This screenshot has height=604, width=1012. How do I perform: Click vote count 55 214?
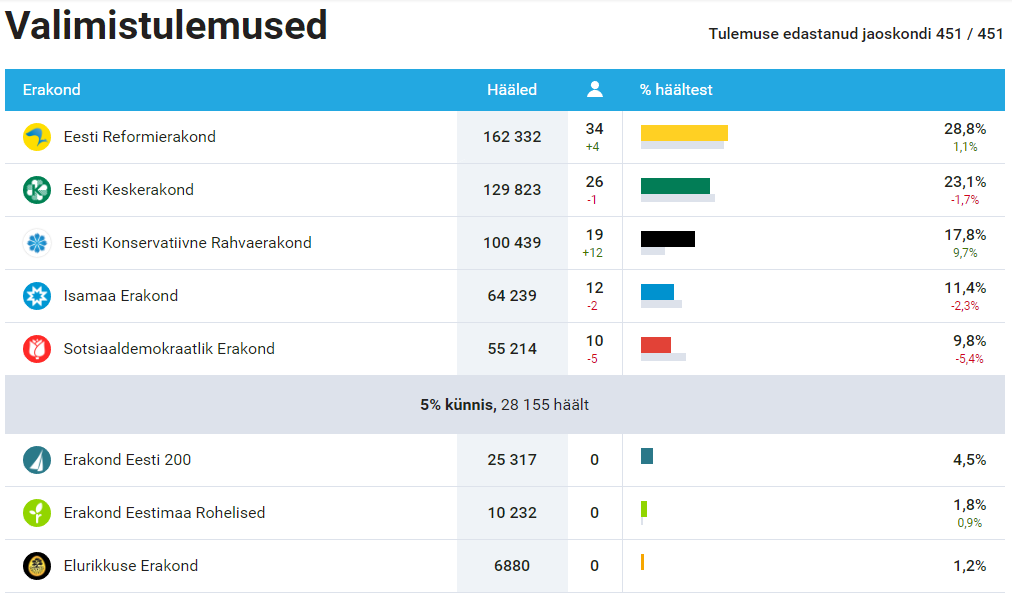[512, 348]
